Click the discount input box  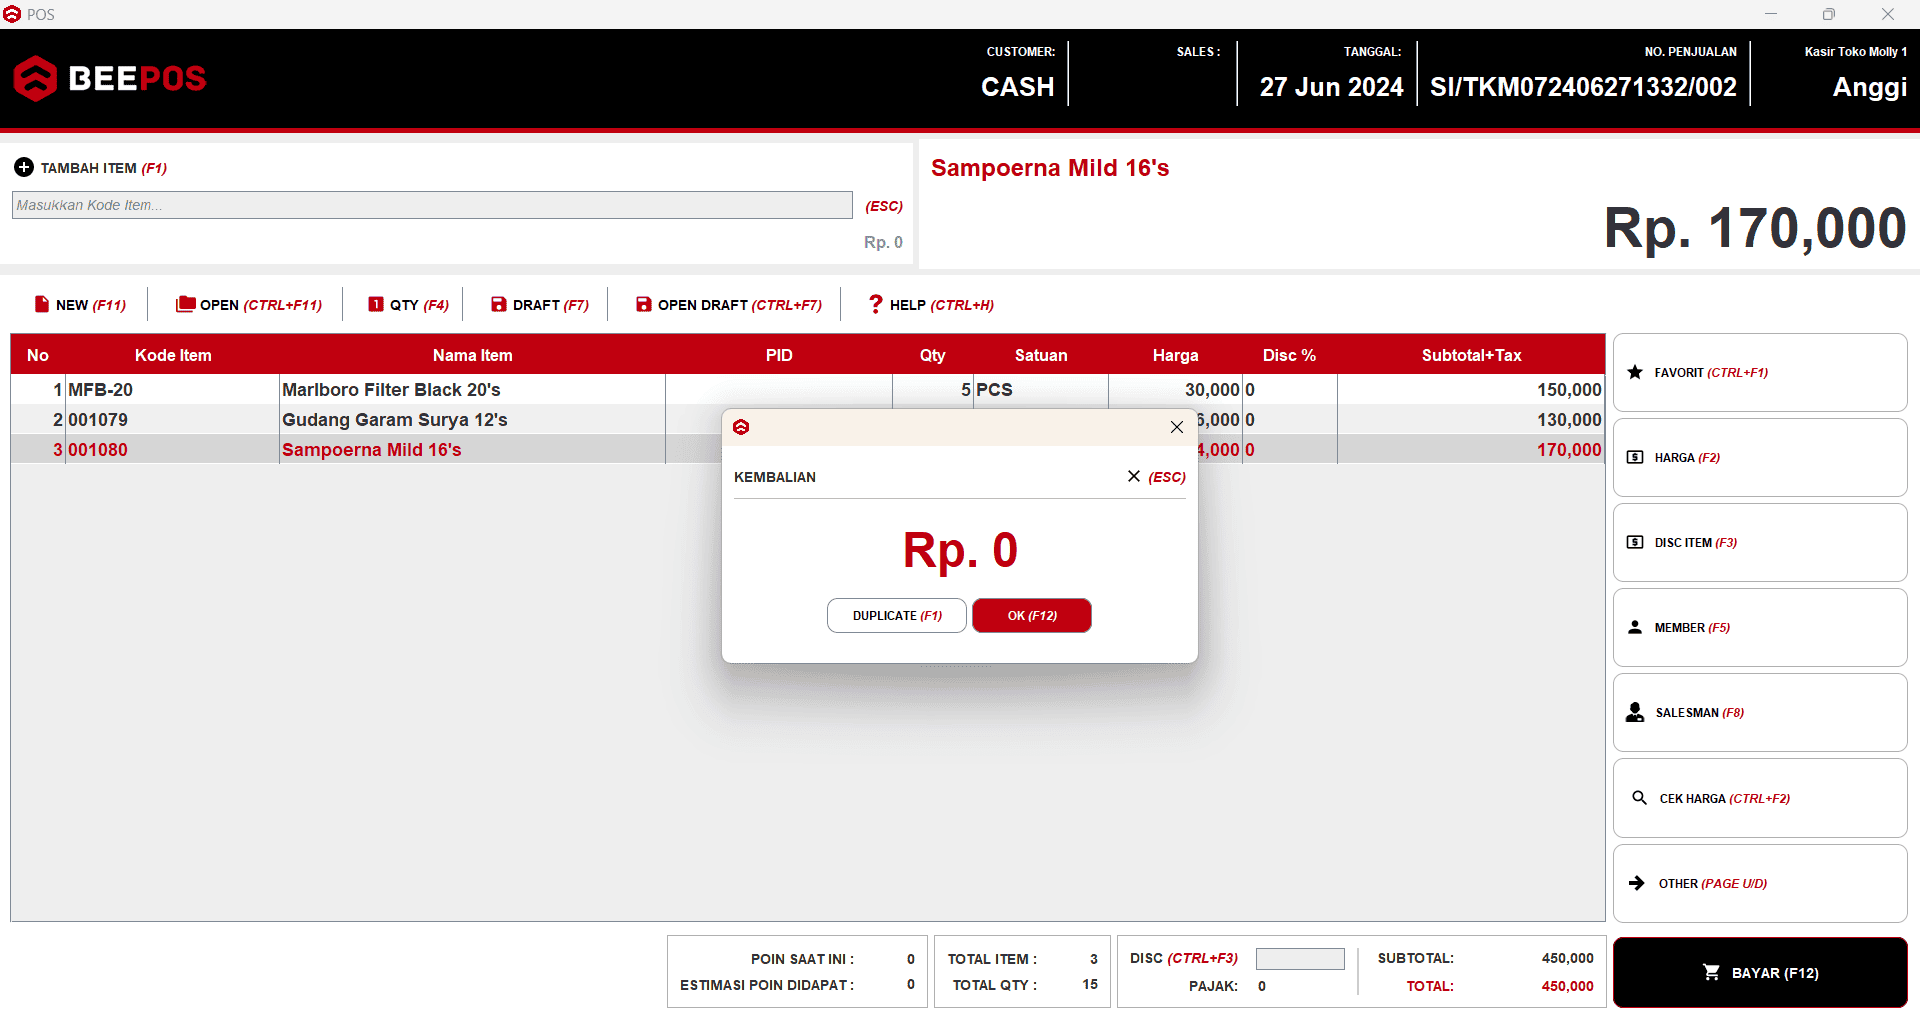[1300, 958]
